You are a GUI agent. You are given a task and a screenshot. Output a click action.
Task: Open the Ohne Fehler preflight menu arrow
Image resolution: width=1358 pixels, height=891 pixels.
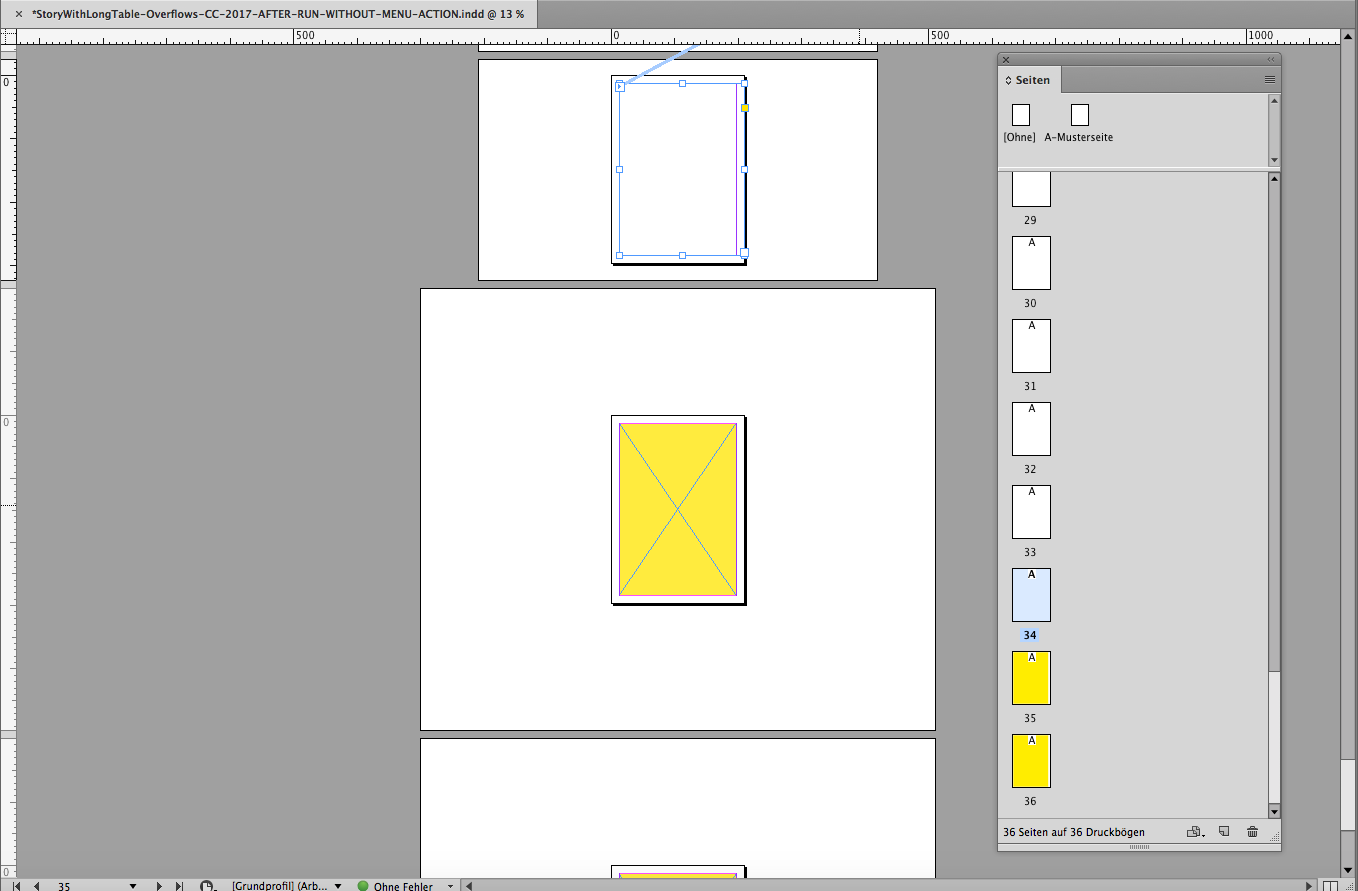[x=451, y=886]
